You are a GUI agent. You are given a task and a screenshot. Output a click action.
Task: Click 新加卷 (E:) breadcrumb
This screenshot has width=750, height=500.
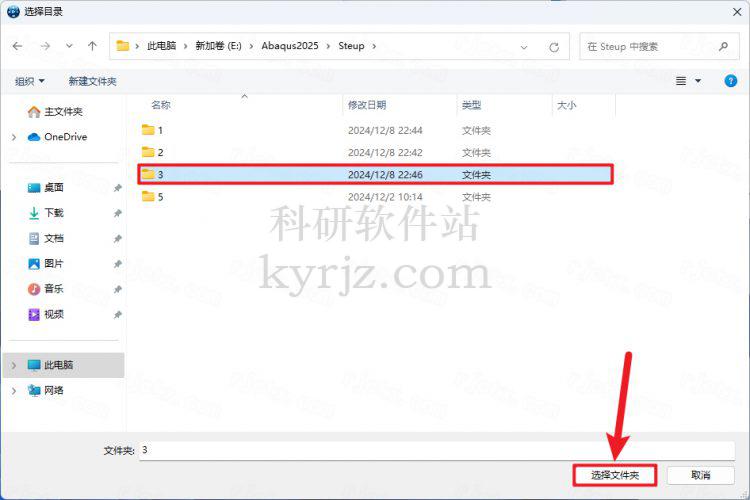(x=218, y=46)
